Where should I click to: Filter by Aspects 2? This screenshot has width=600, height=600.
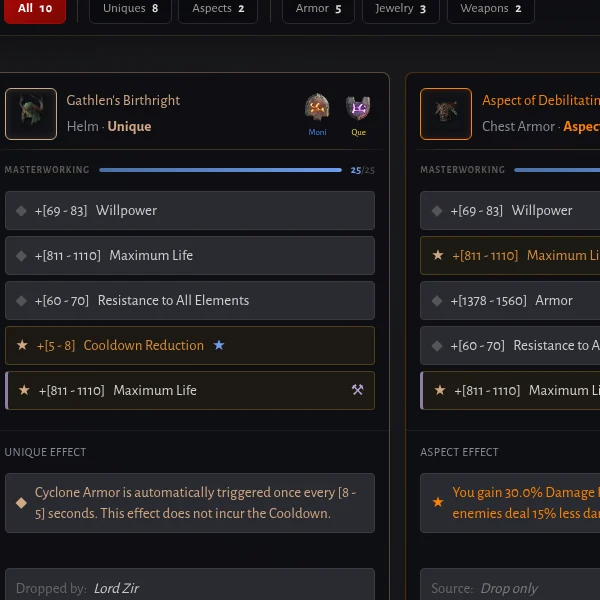tap(218, 9)
